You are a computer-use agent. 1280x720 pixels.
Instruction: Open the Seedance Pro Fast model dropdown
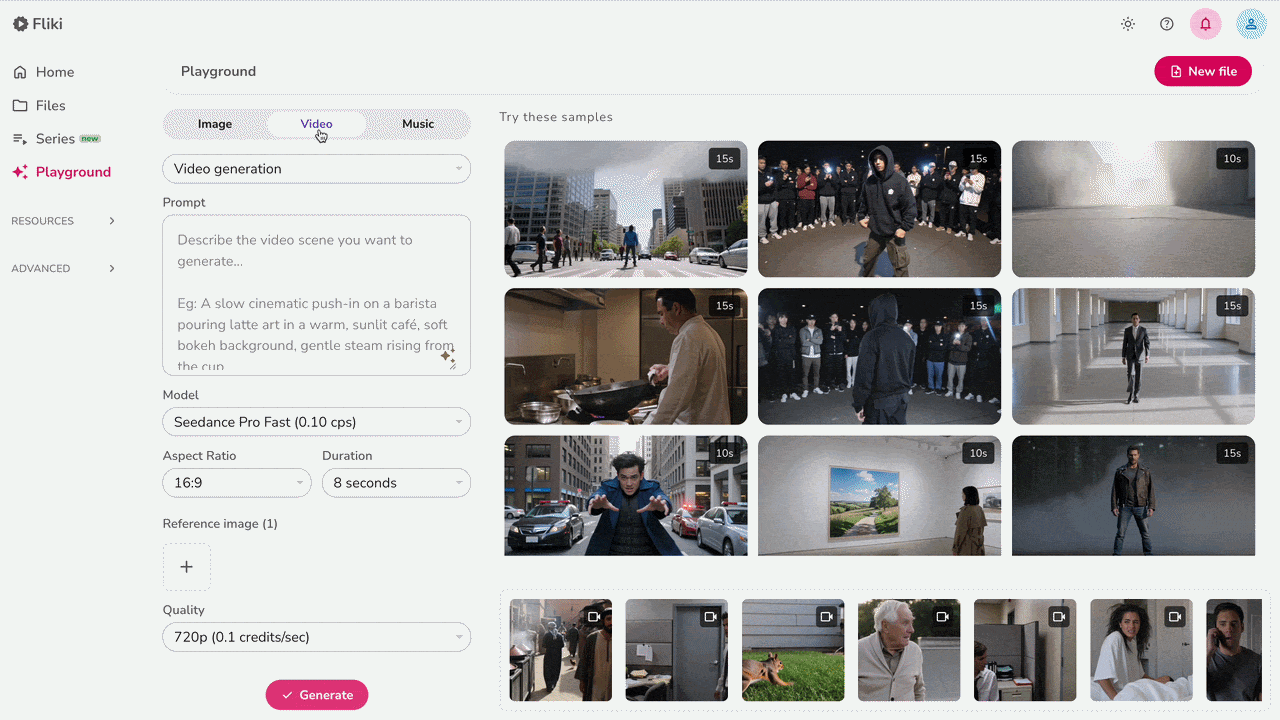316,422
